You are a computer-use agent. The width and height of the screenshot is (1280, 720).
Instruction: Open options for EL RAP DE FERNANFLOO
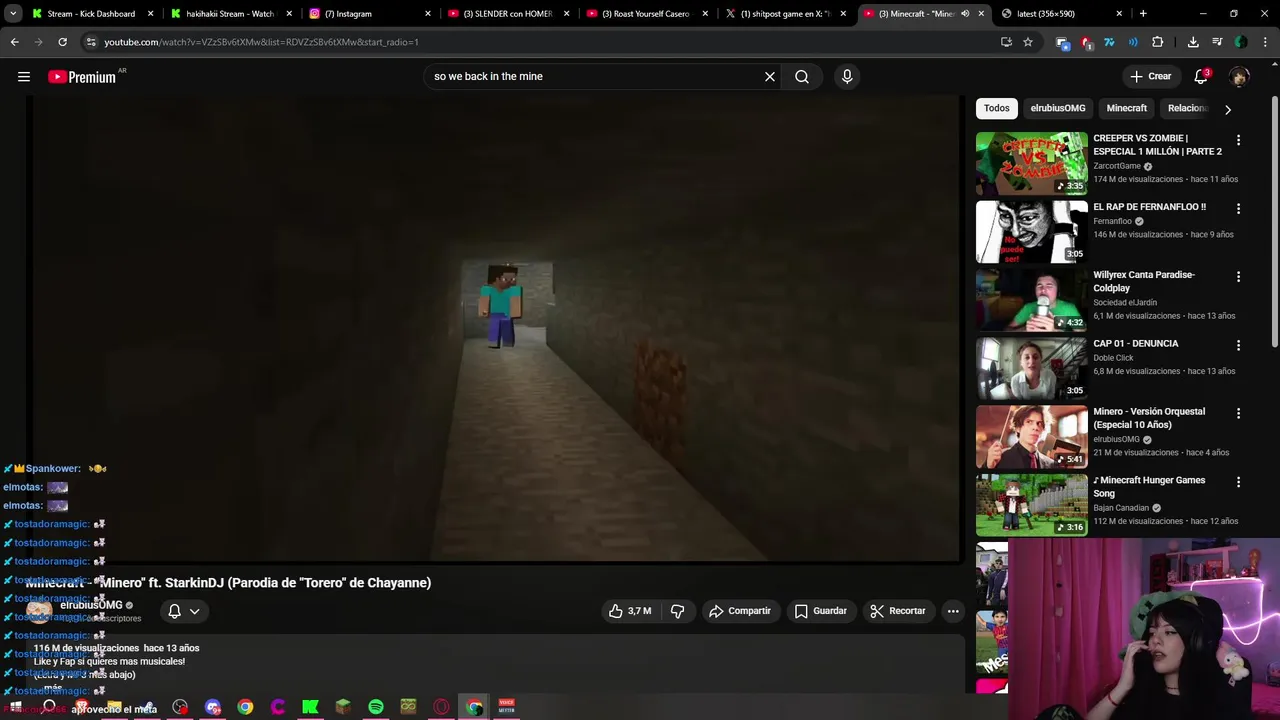[x=1238, y=209]
